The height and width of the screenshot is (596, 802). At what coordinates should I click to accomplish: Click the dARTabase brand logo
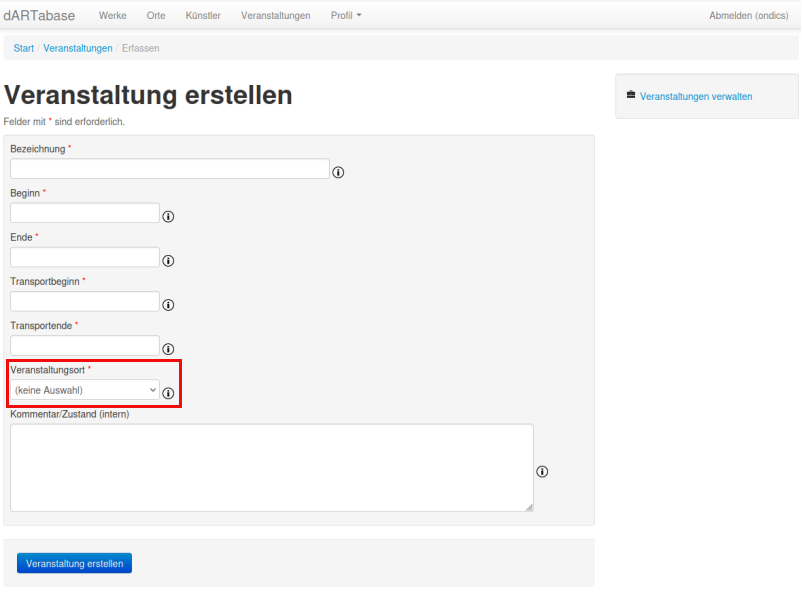click(39, 16)
